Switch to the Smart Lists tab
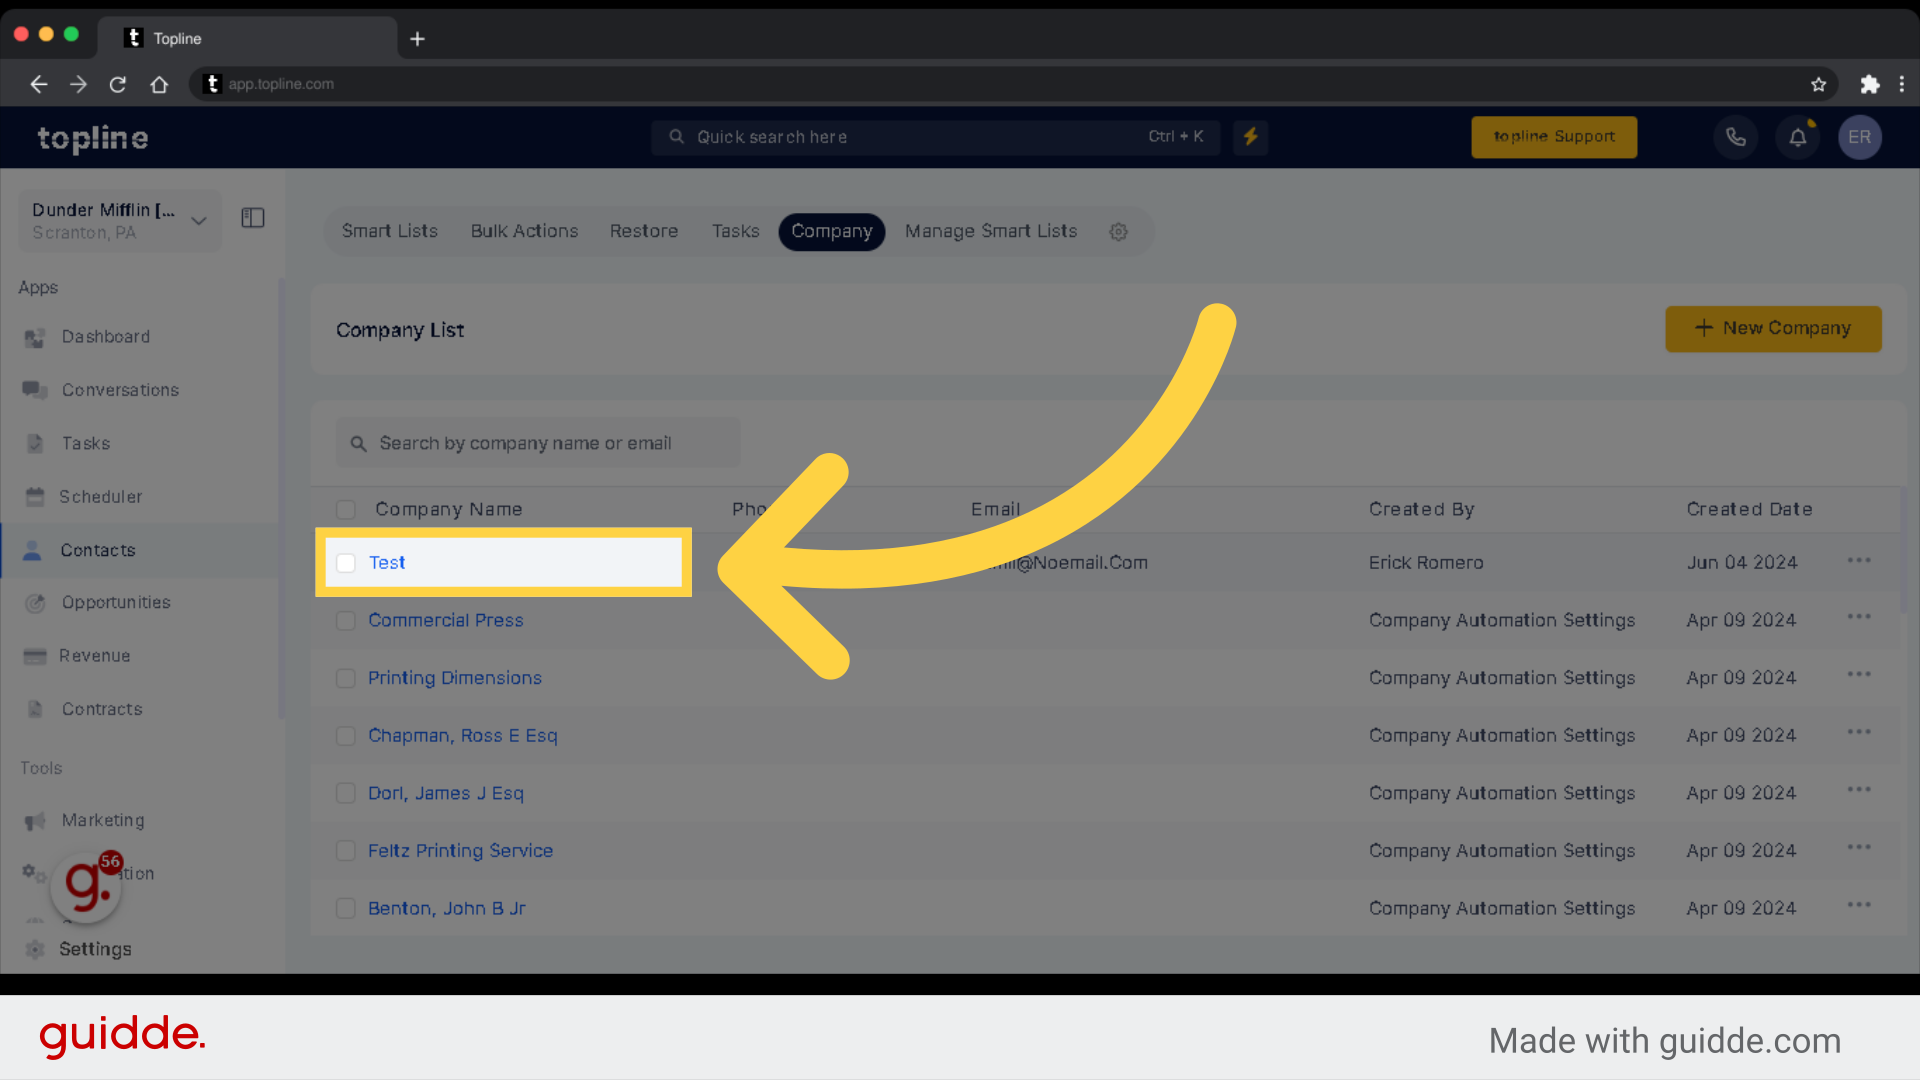Image resolution: width=1920 pixels, height=1080 pixels. pos(390,232)
